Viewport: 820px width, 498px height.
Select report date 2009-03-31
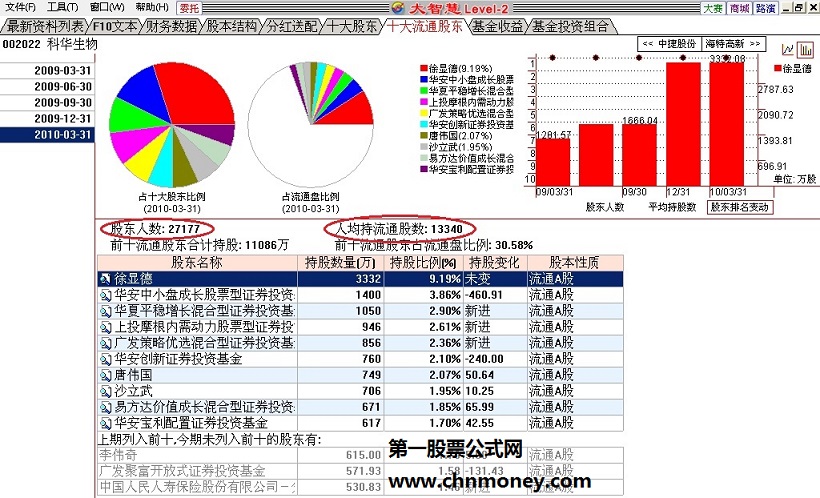tap(47, 71)
